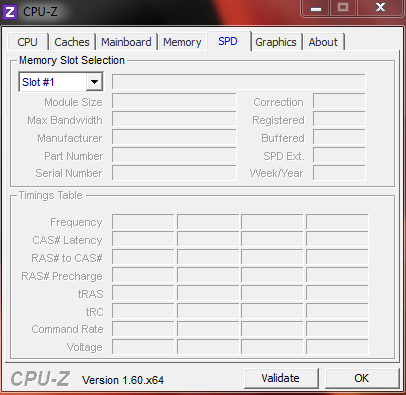
Task: Select the SPD tab
Action: pos(228,41)
